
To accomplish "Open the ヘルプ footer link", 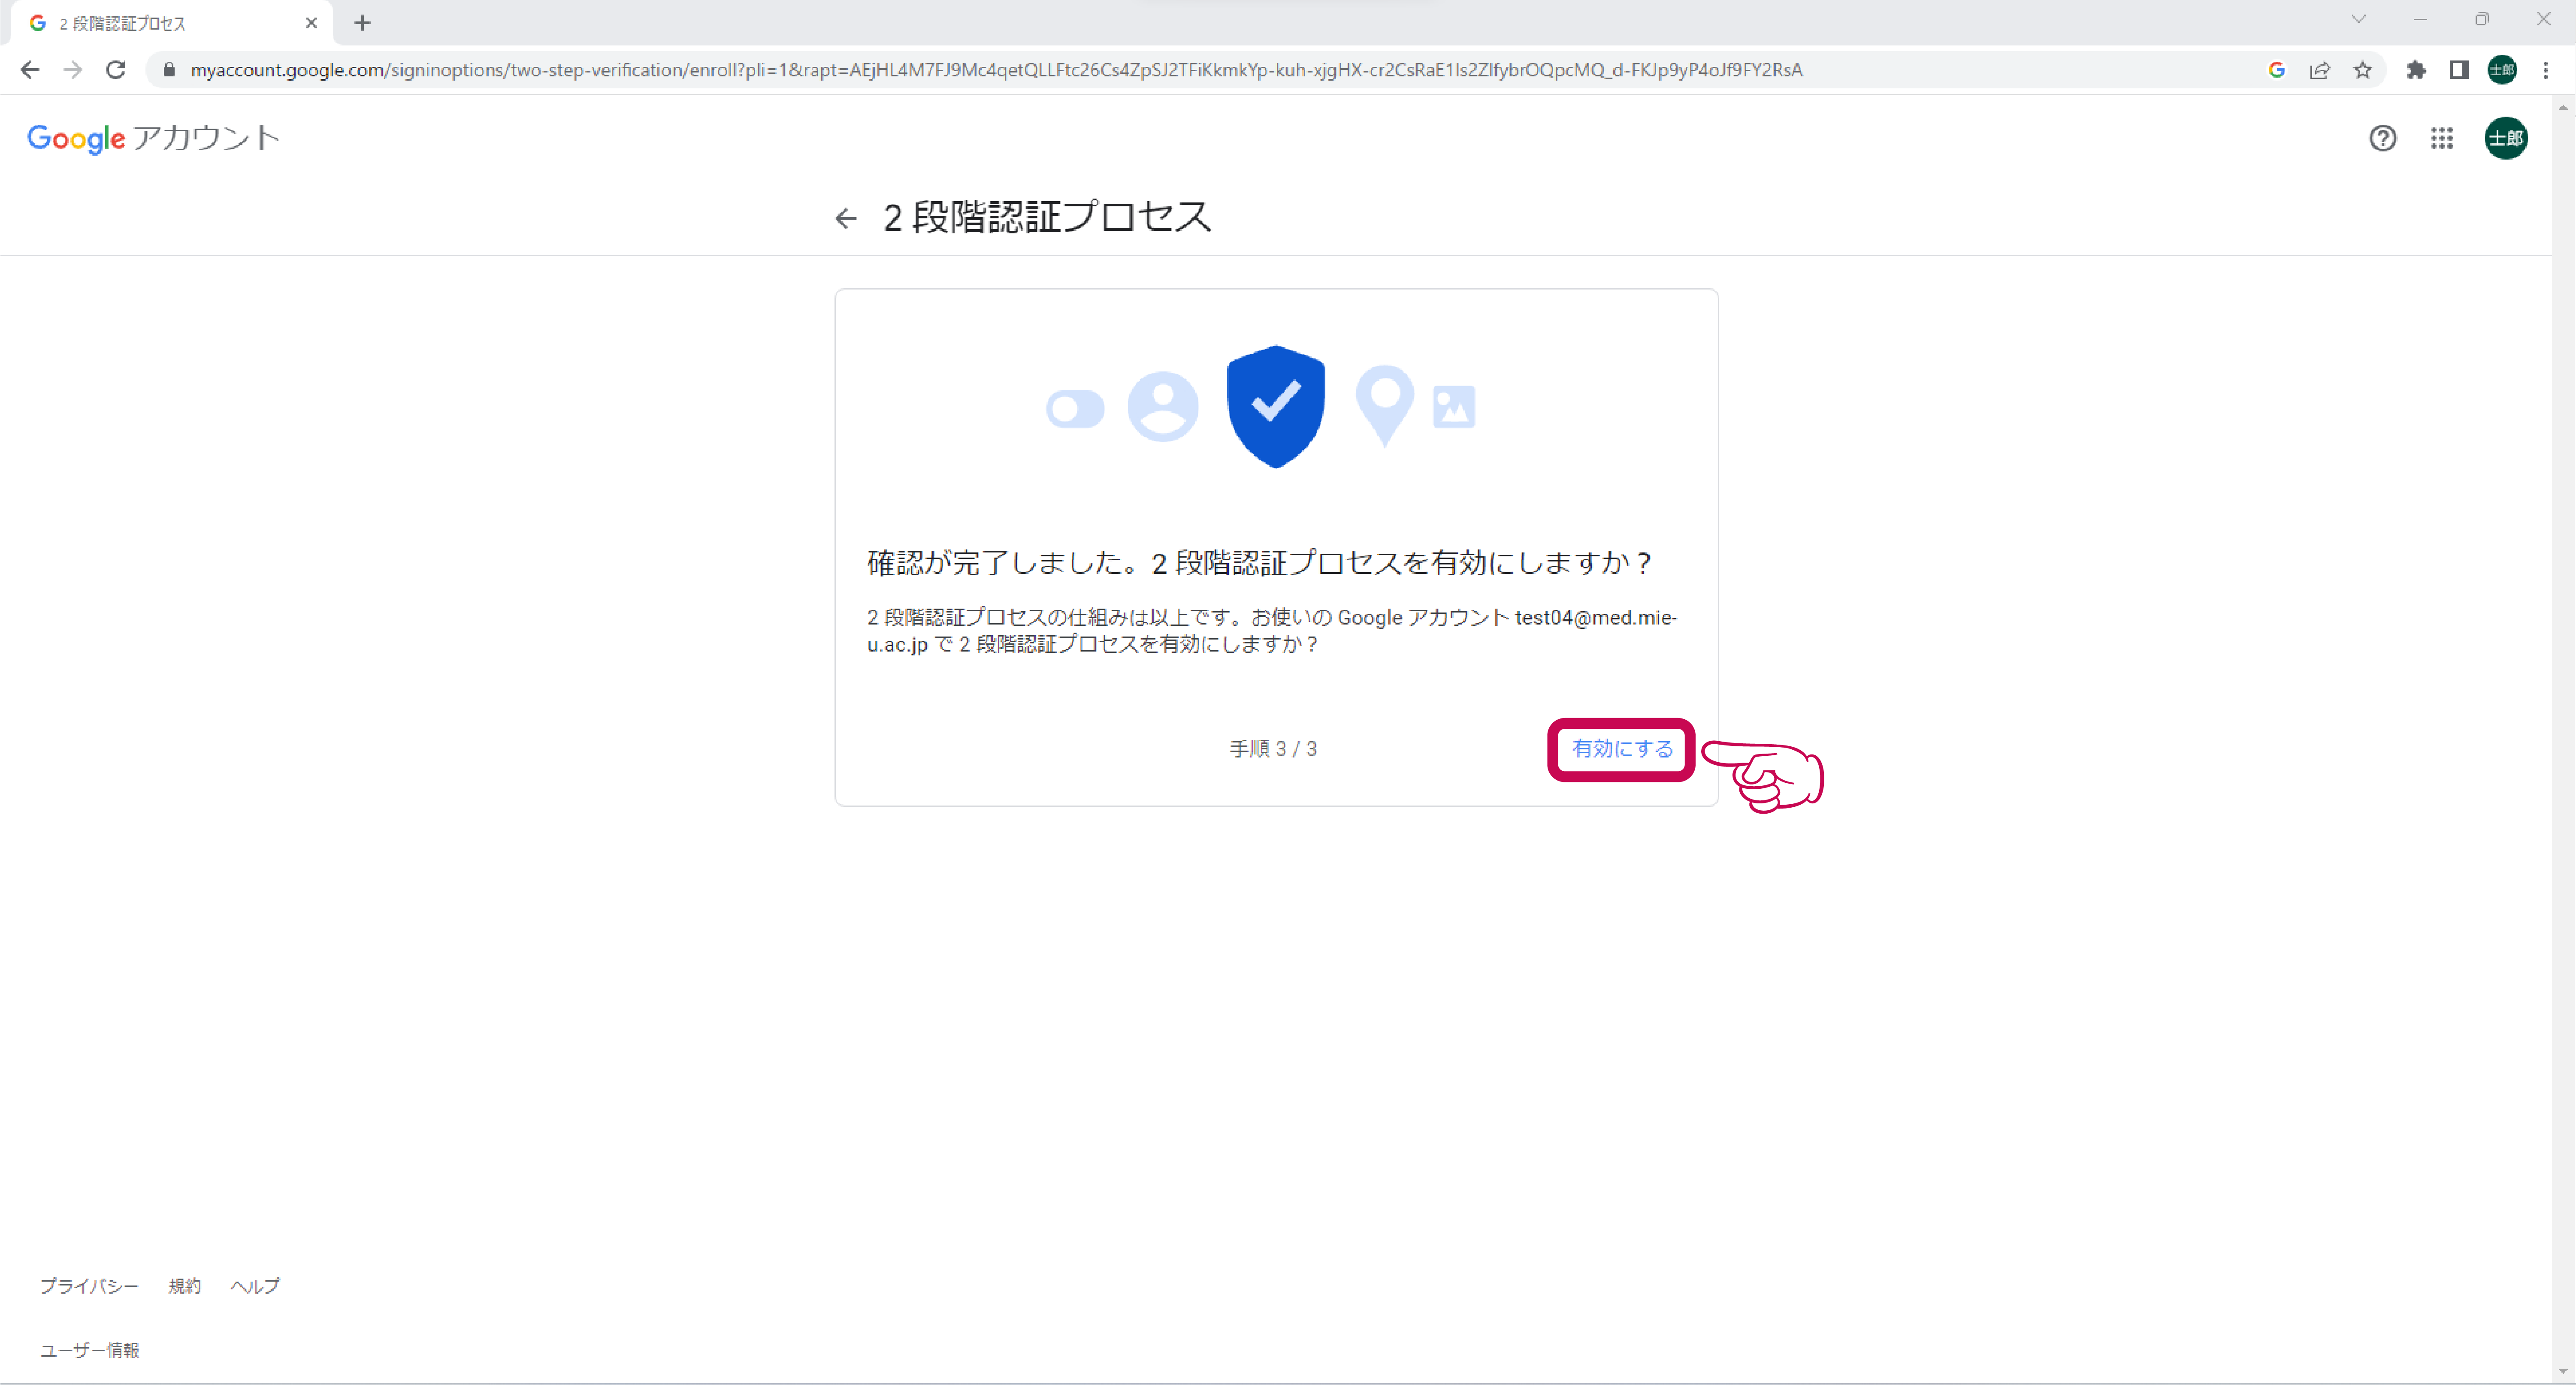I will (x=255, y=1286).
